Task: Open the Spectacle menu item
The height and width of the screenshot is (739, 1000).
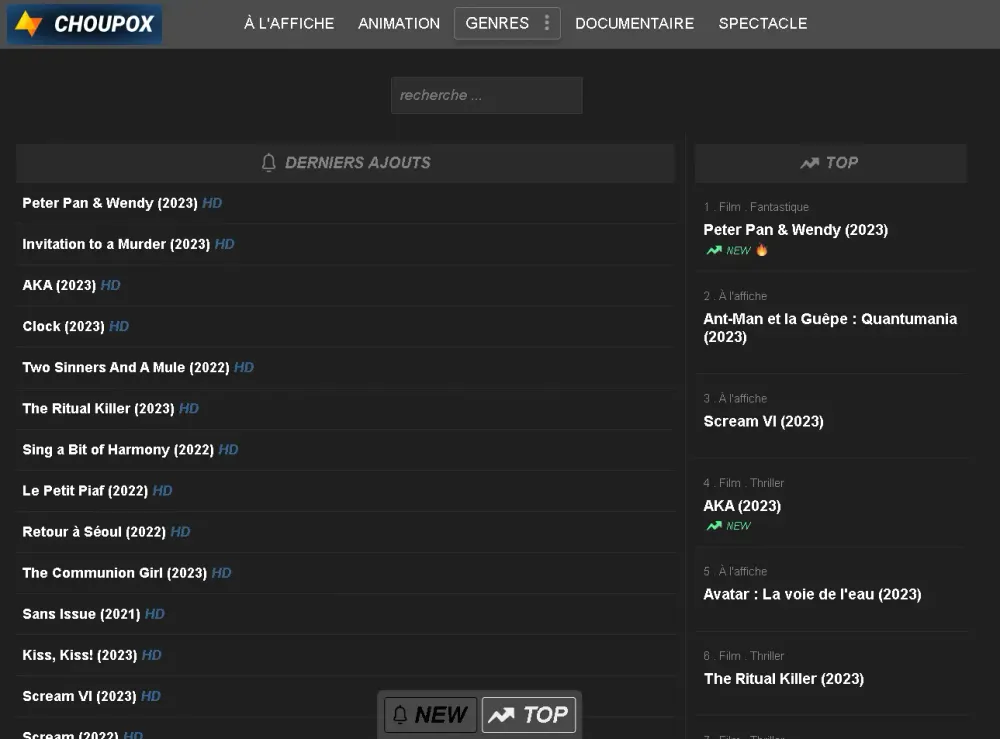Action: [763, 24]
